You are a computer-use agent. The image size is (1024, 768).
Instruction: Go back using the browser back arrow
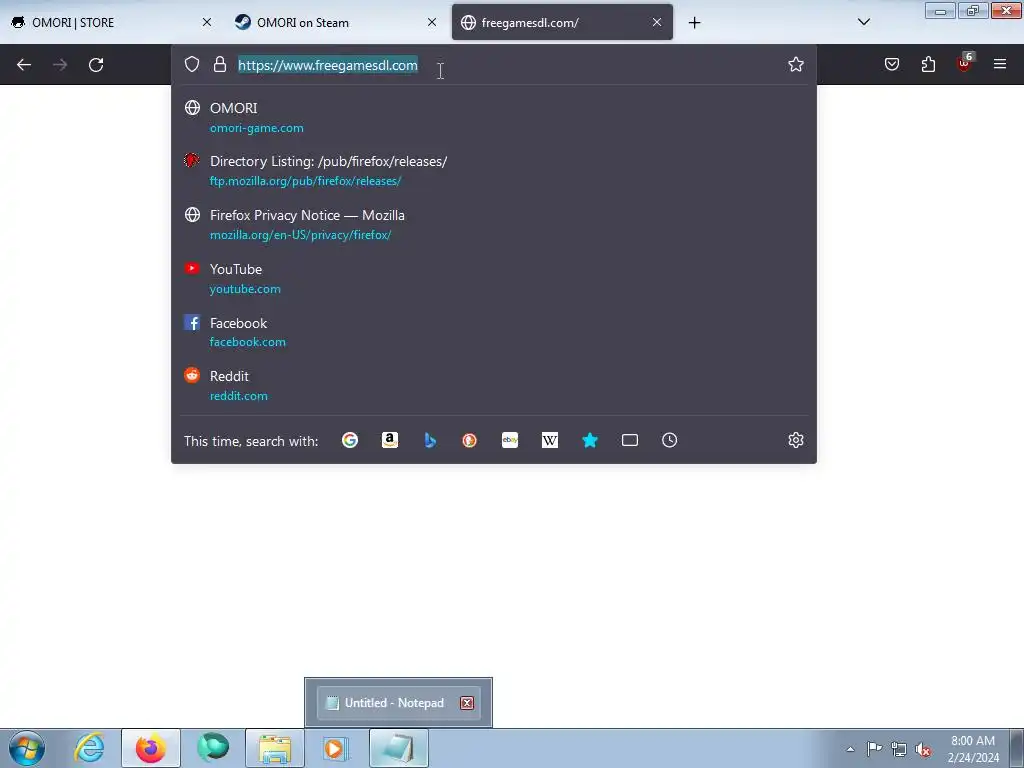coord(24,65)
